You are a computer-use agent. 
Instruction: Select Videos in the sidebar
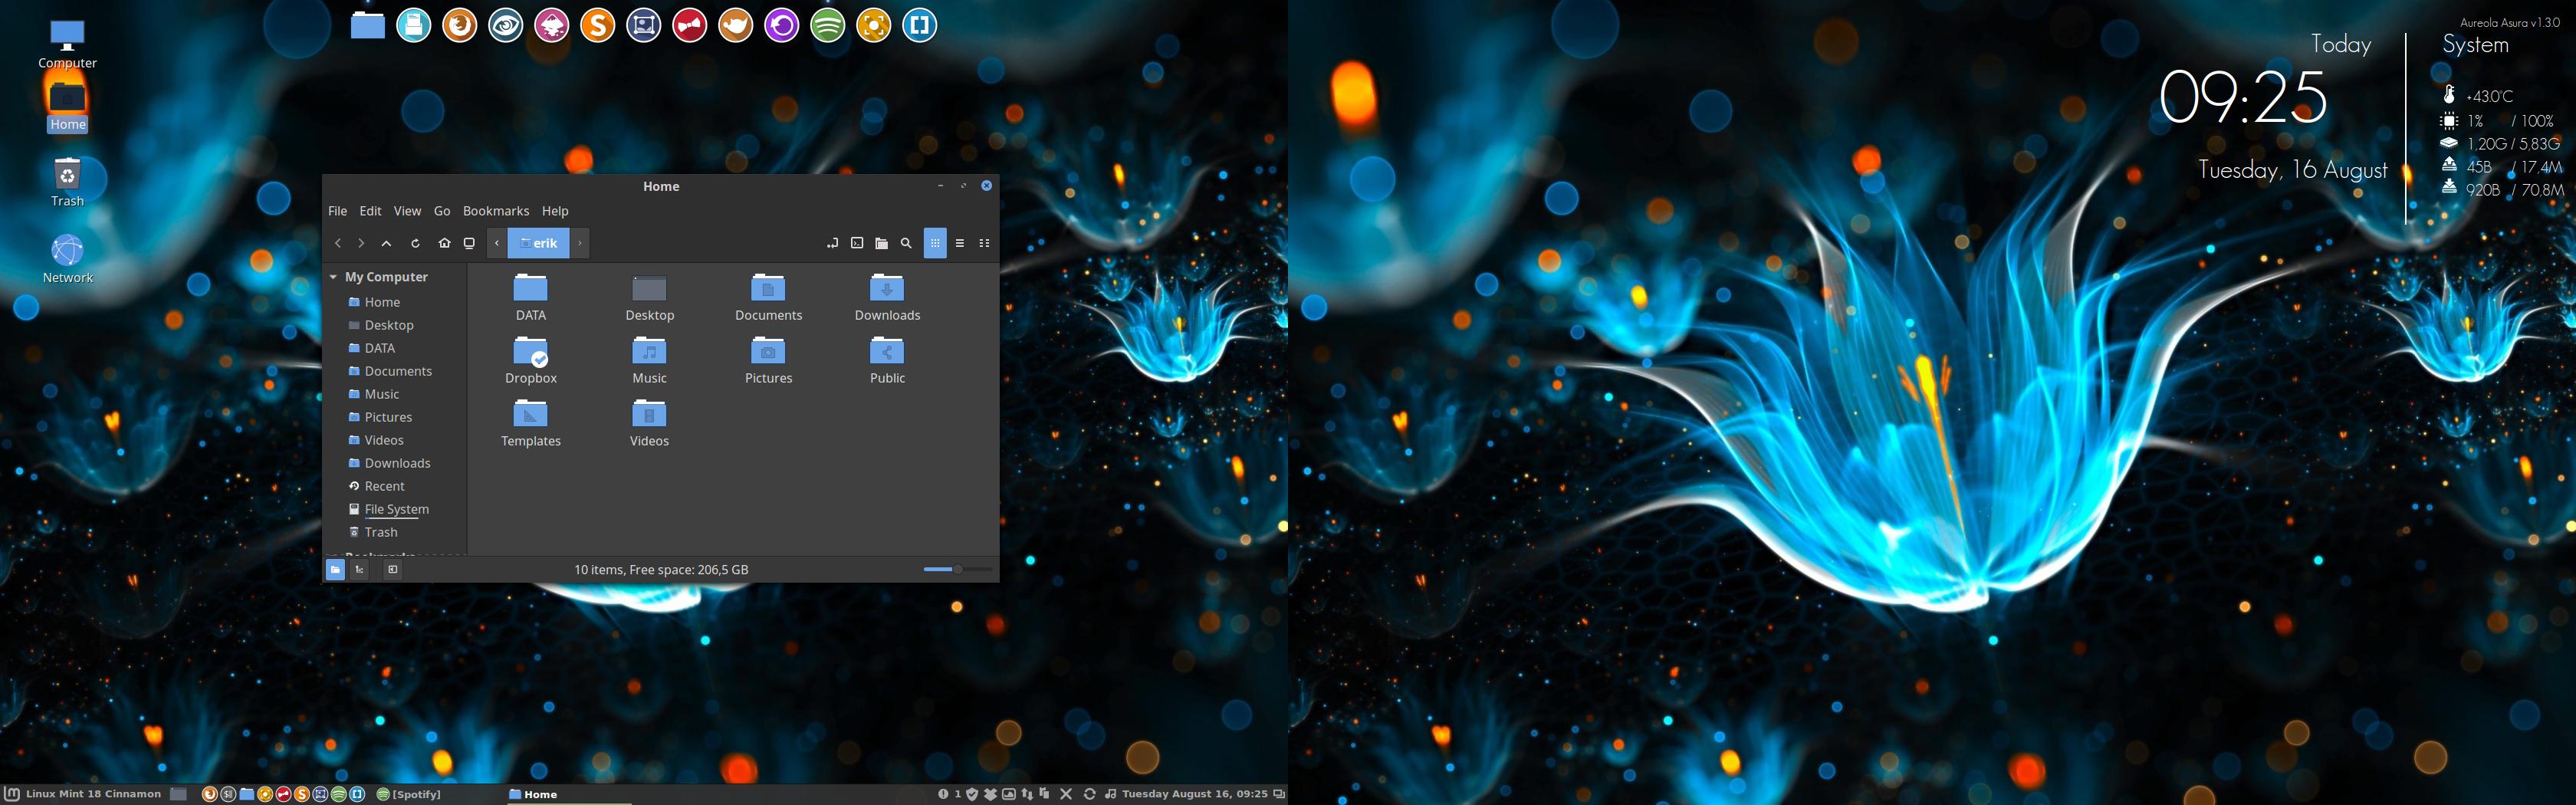376,440
